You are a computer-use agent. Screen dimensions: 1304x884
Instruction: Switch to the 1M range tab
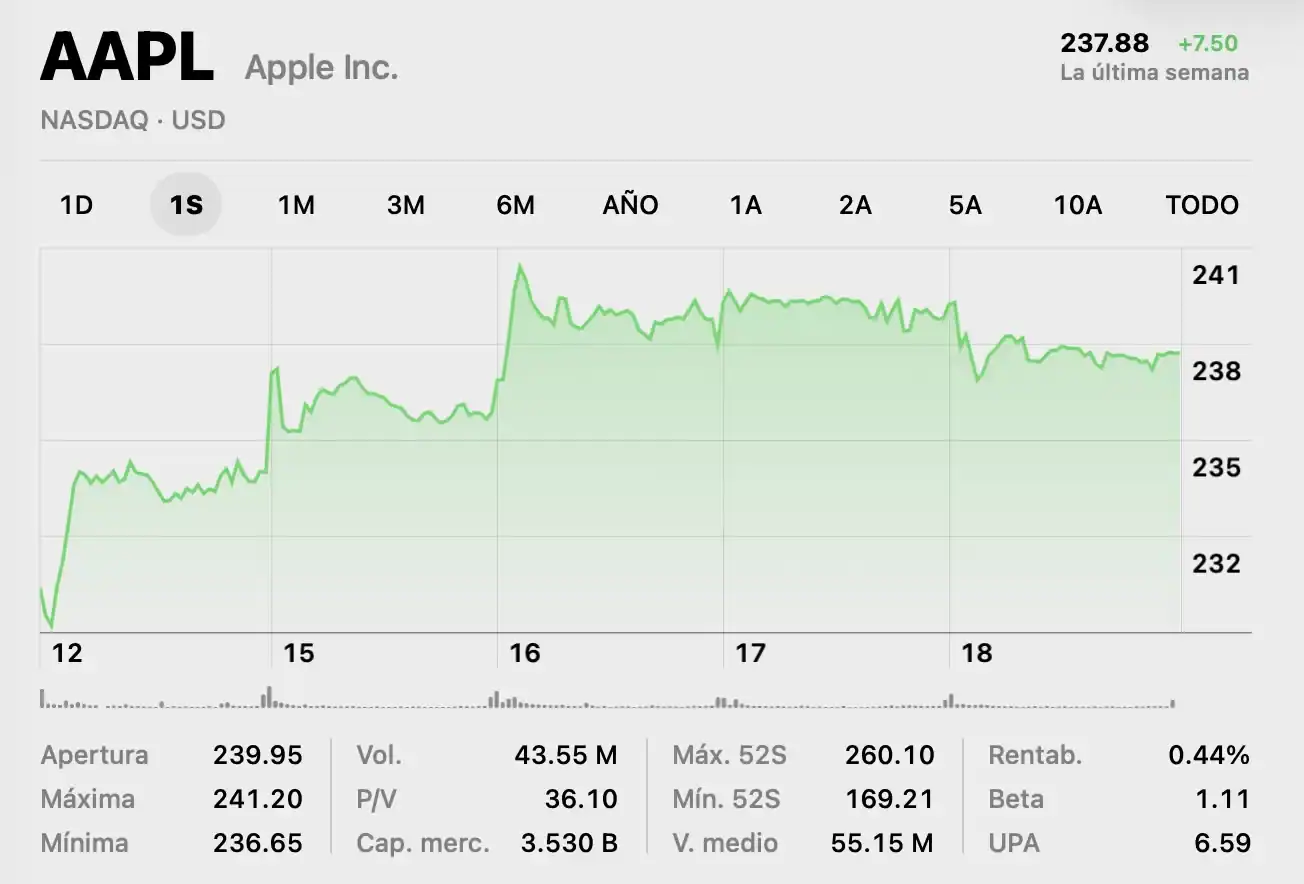tap(296, 205)
